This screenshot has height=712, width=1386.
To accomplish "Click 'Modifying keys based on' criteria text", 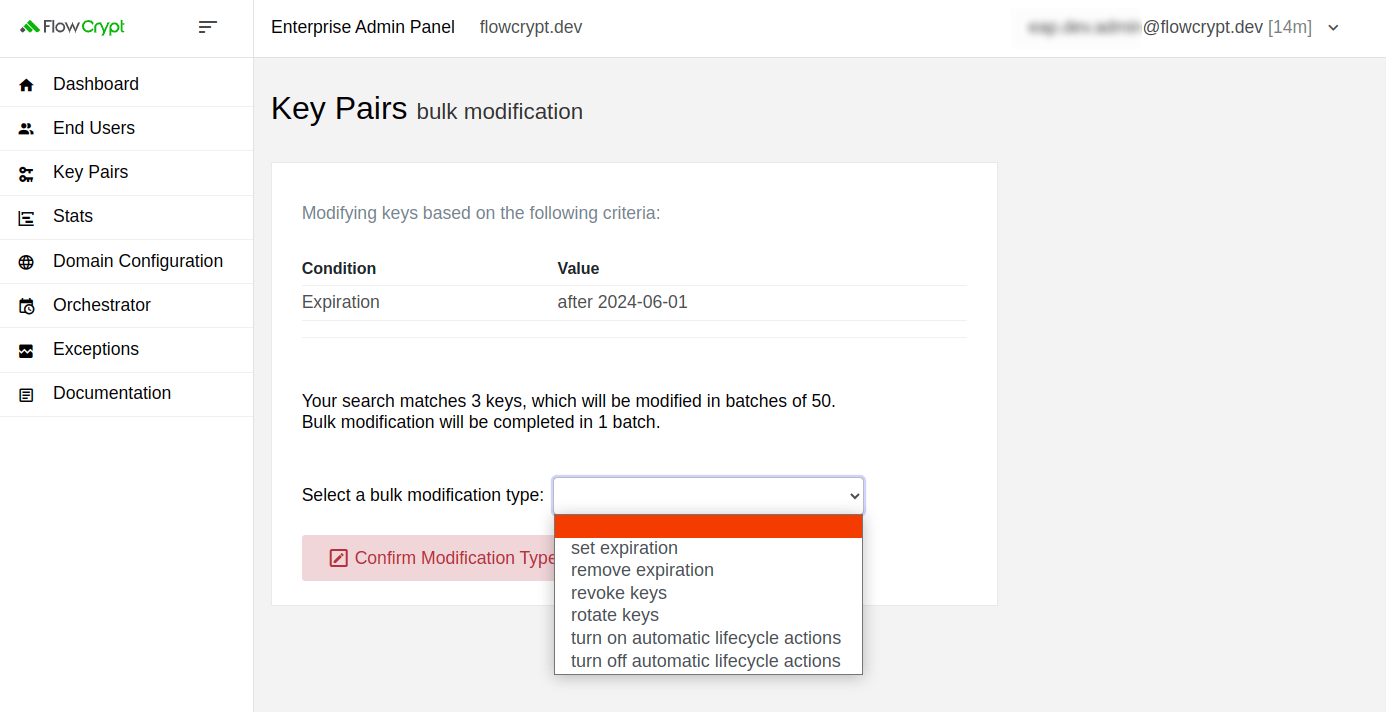I will pyautogui.click(x=481, y=213).
